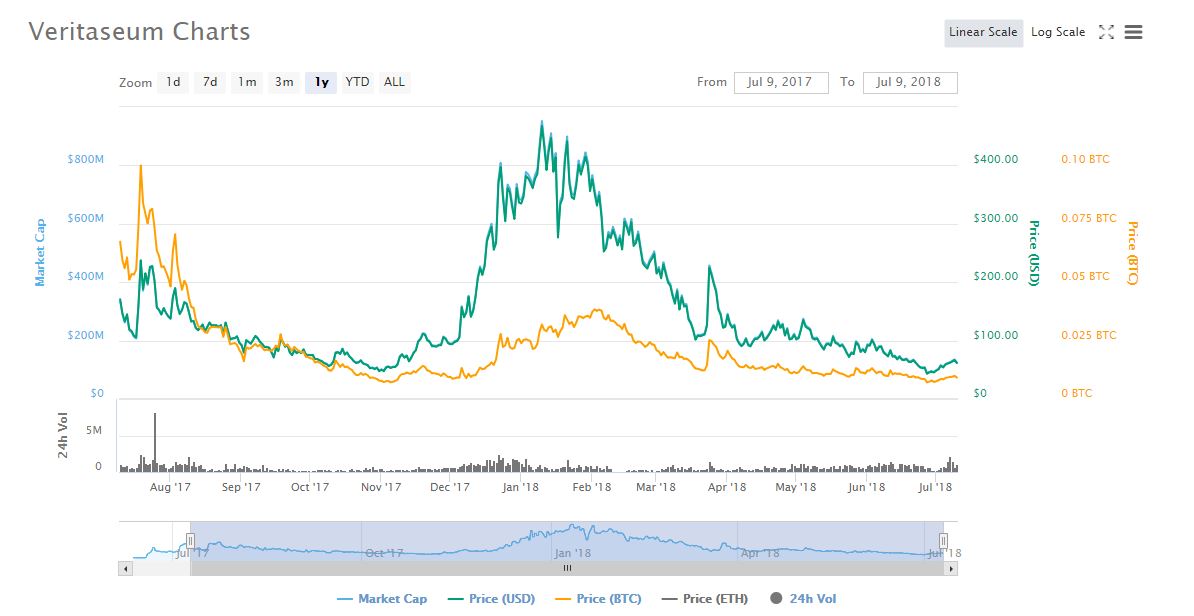
Task: Click the navigator scrollbar grip handle
Action: click(567, 568)
